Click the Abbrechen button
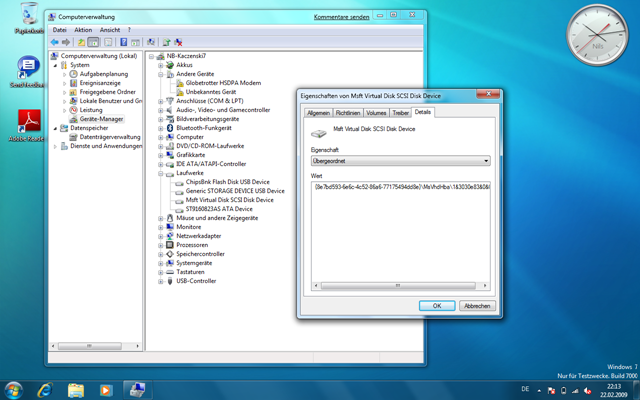Screen dimensions: 640x400 click(x=477, y=306)
